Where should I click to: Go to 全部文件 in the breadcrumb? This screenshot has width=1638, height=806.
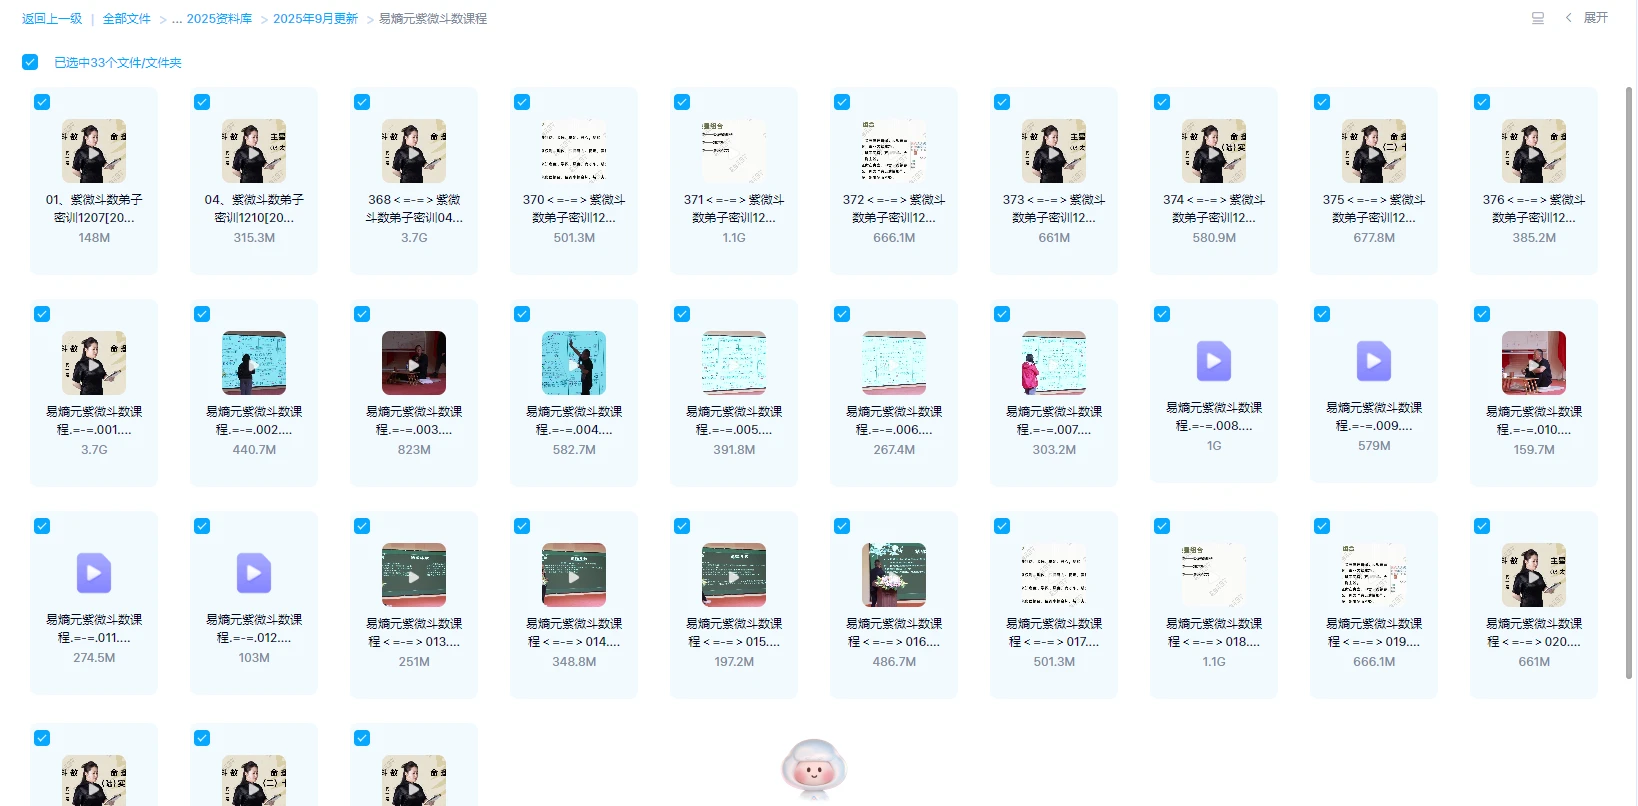click(126, 19)
